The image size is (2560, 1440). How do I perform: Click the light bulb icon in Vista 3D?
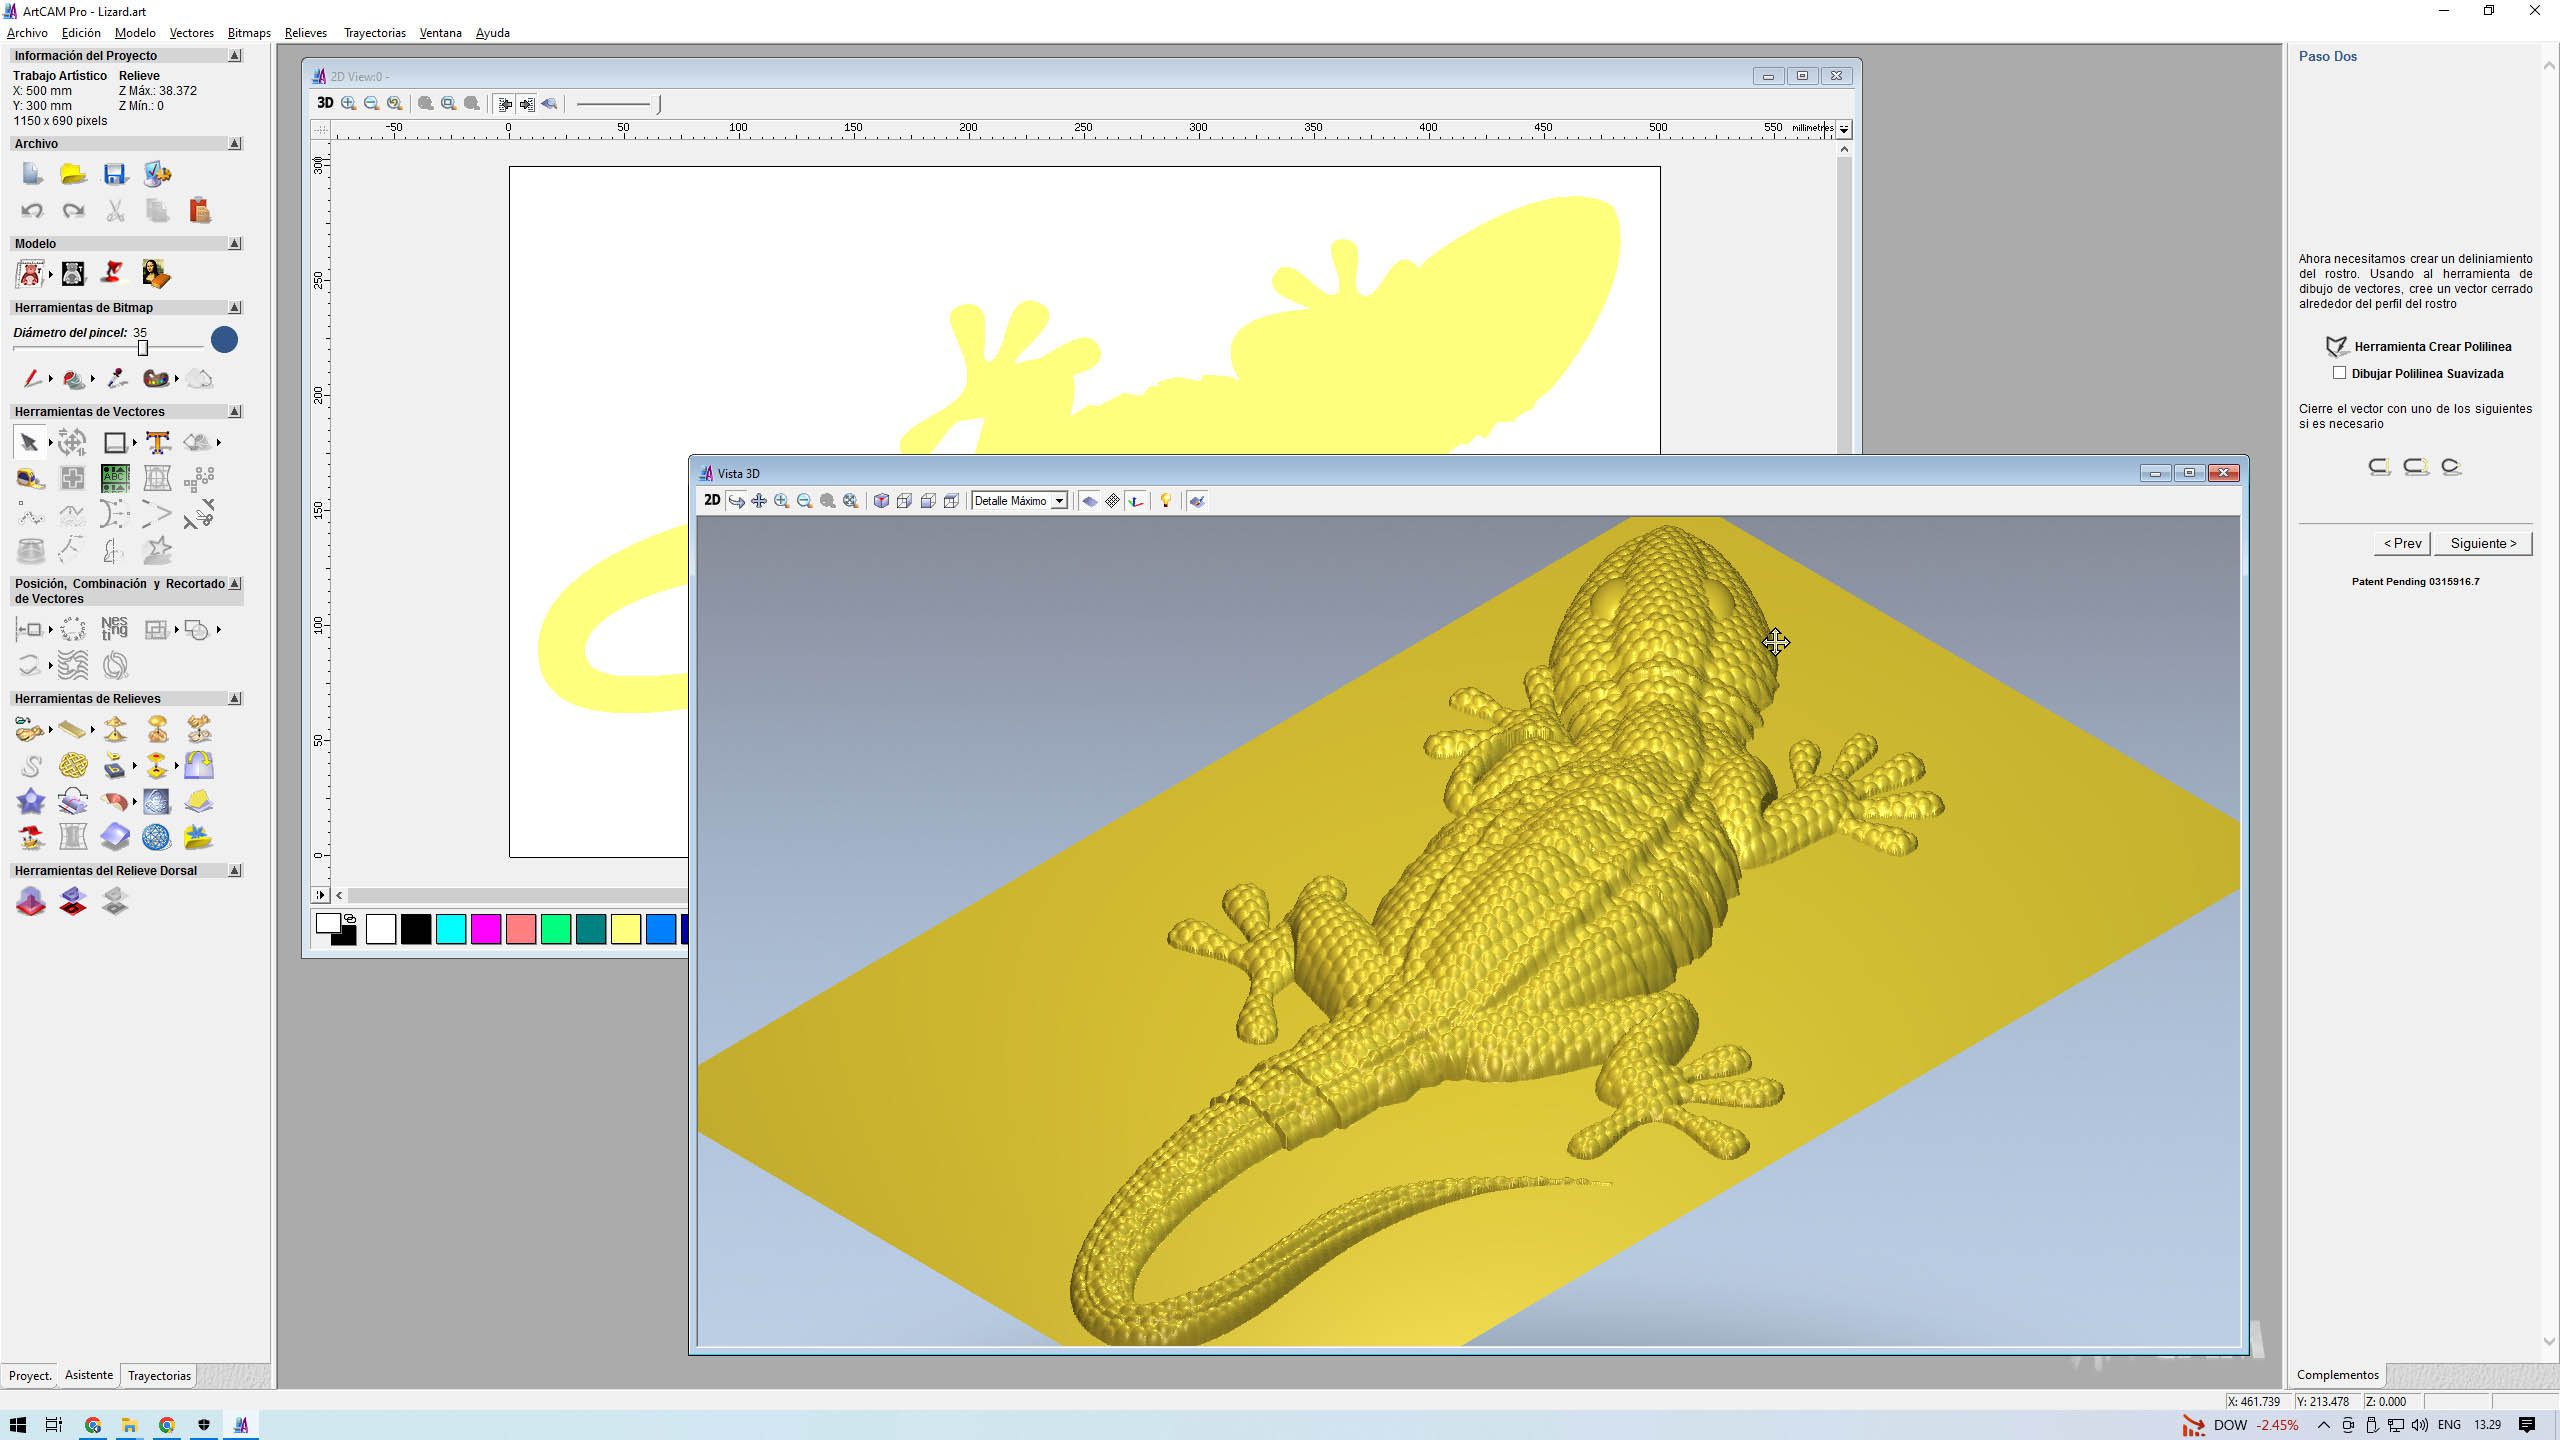tap(1165, 500)
